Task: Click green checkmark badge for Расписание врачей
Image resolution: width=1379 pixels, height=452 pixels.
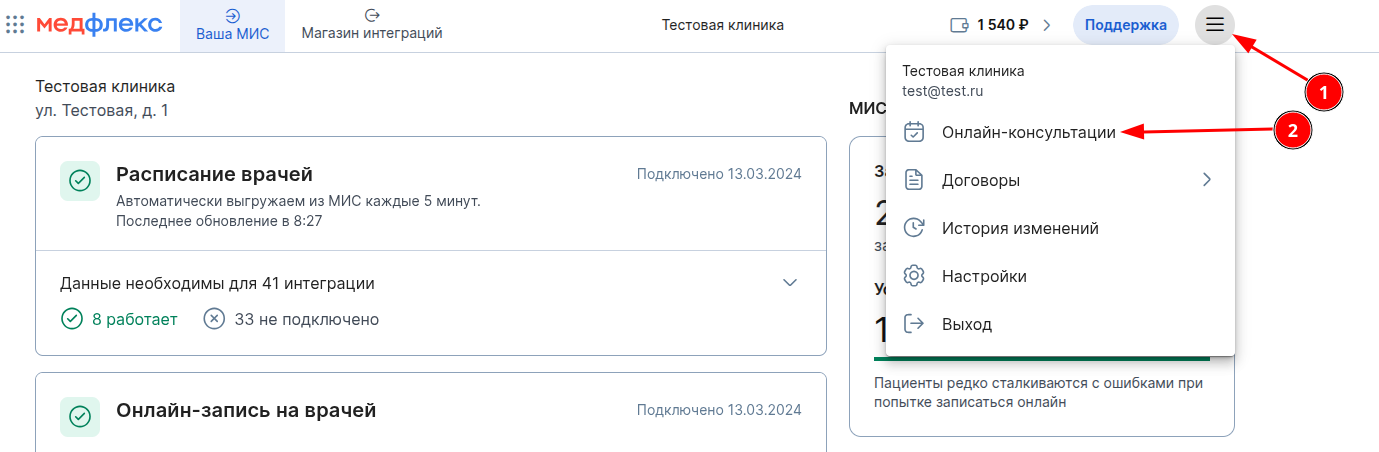Action: pyautogui.click(x=80, y=181)
